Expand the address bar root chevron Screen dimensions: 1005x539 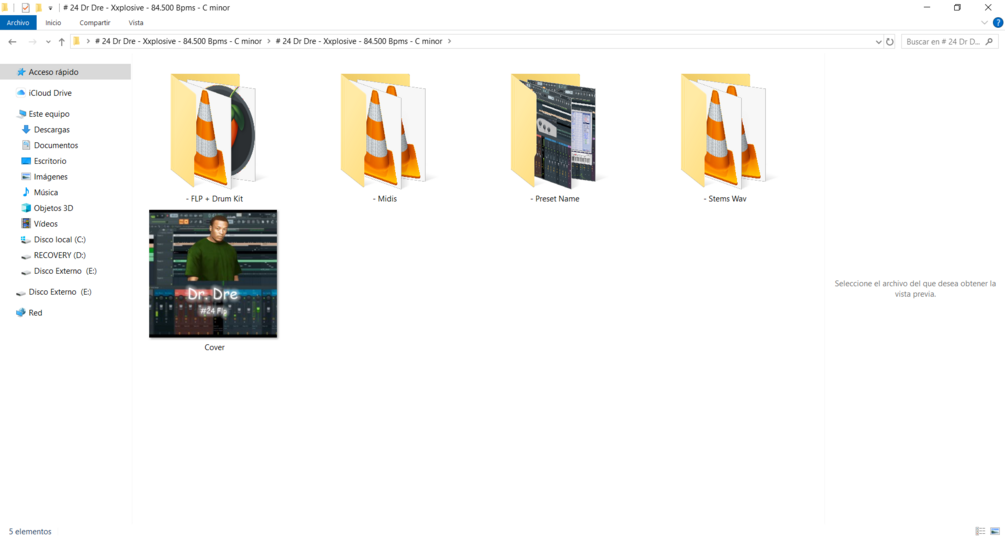point(88,41)
